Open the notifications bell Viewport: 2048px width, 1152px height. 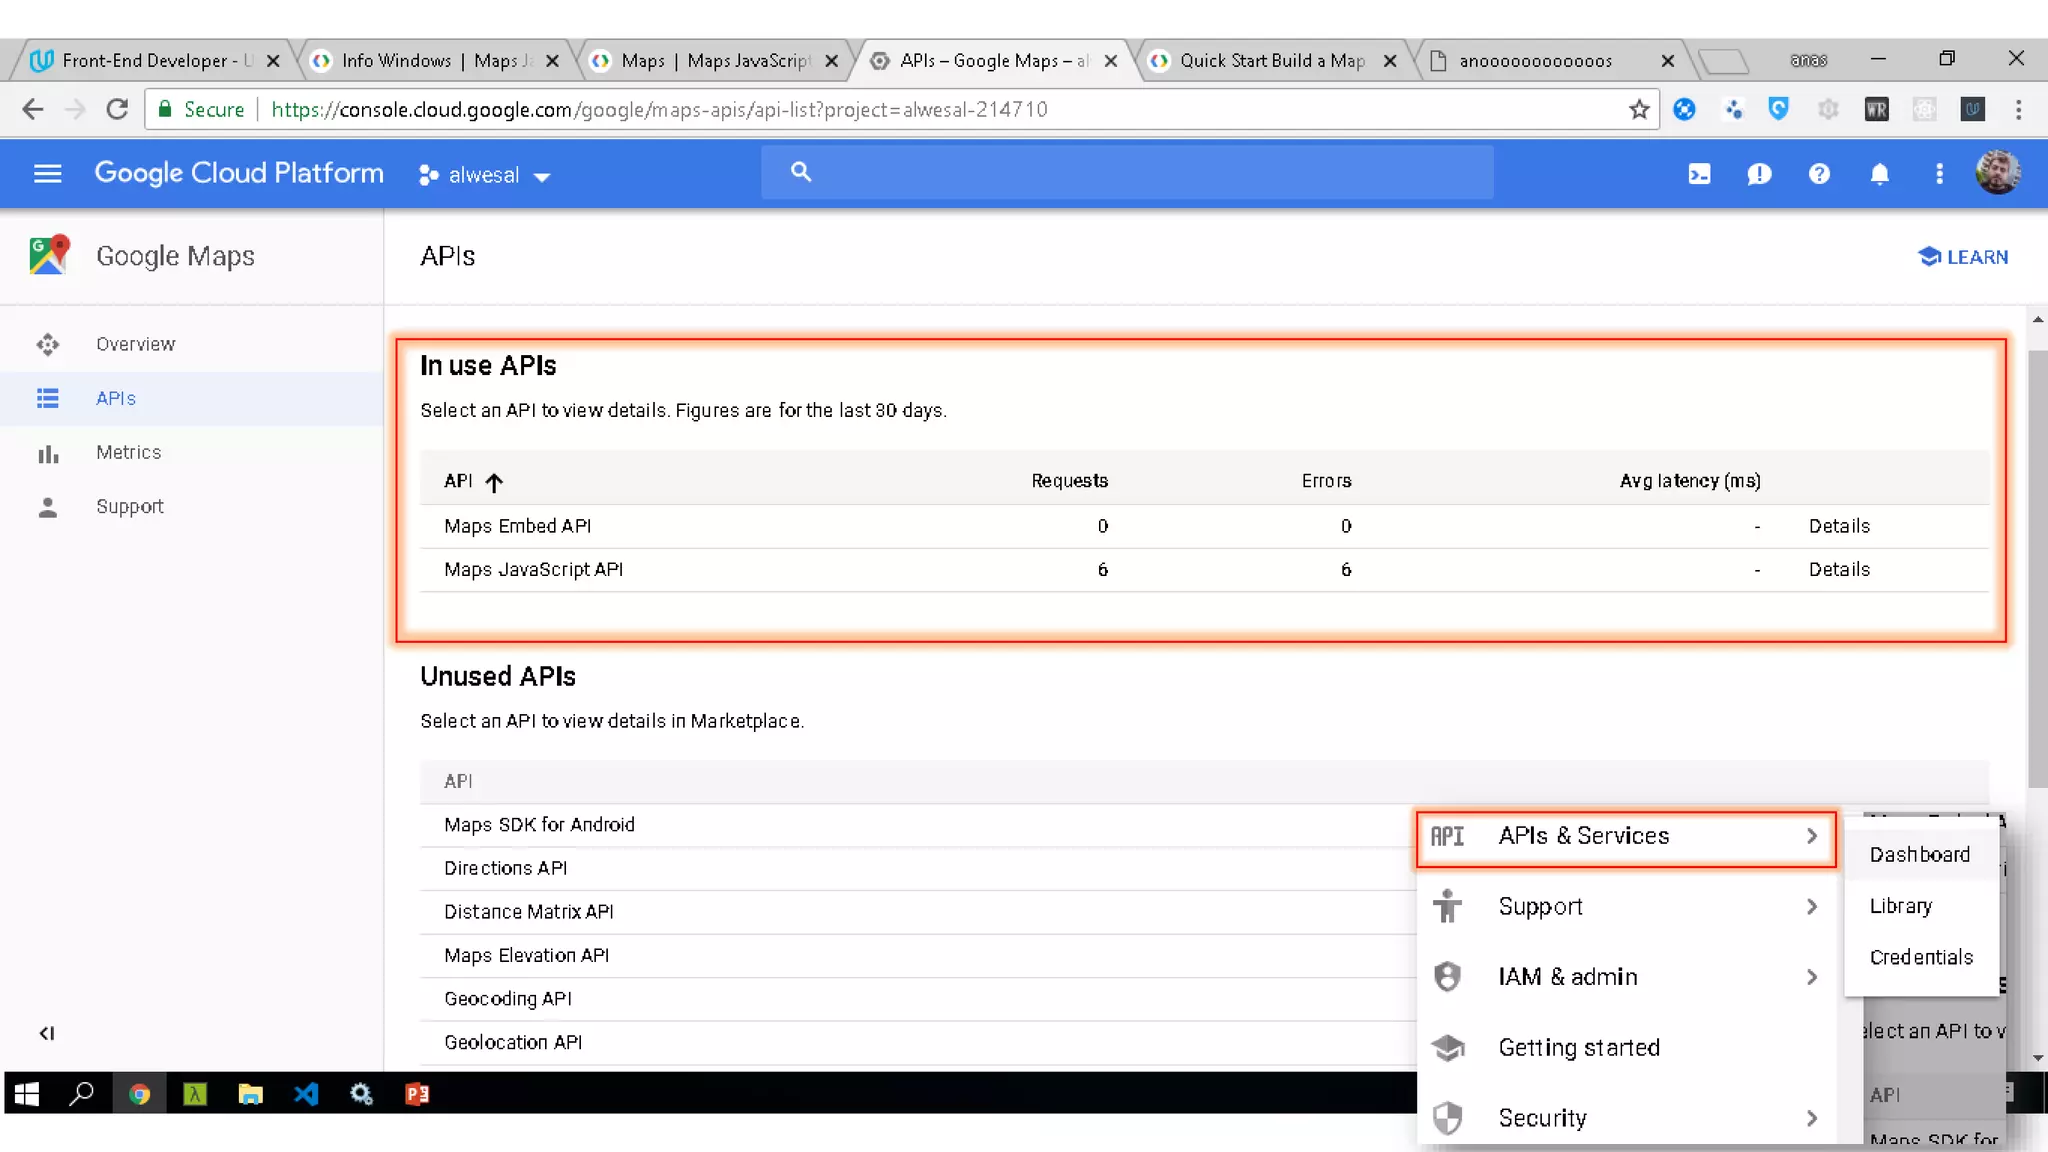click(x=1879, y=174)
